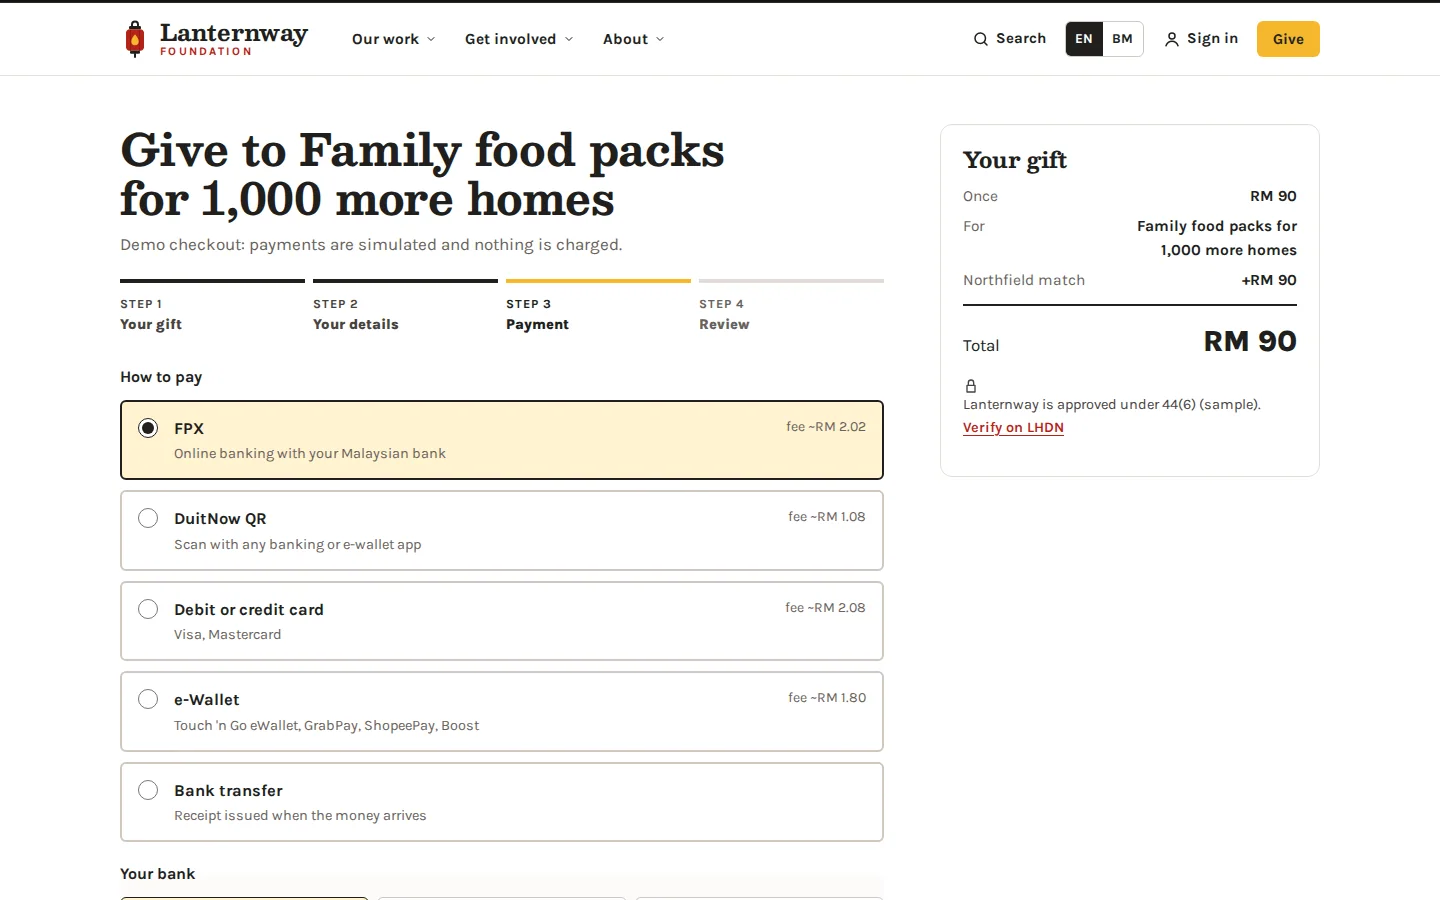Click the Lanternway lantern logo icon
The width and height of the screenshot is (1440, 900).
coord(135,39)
